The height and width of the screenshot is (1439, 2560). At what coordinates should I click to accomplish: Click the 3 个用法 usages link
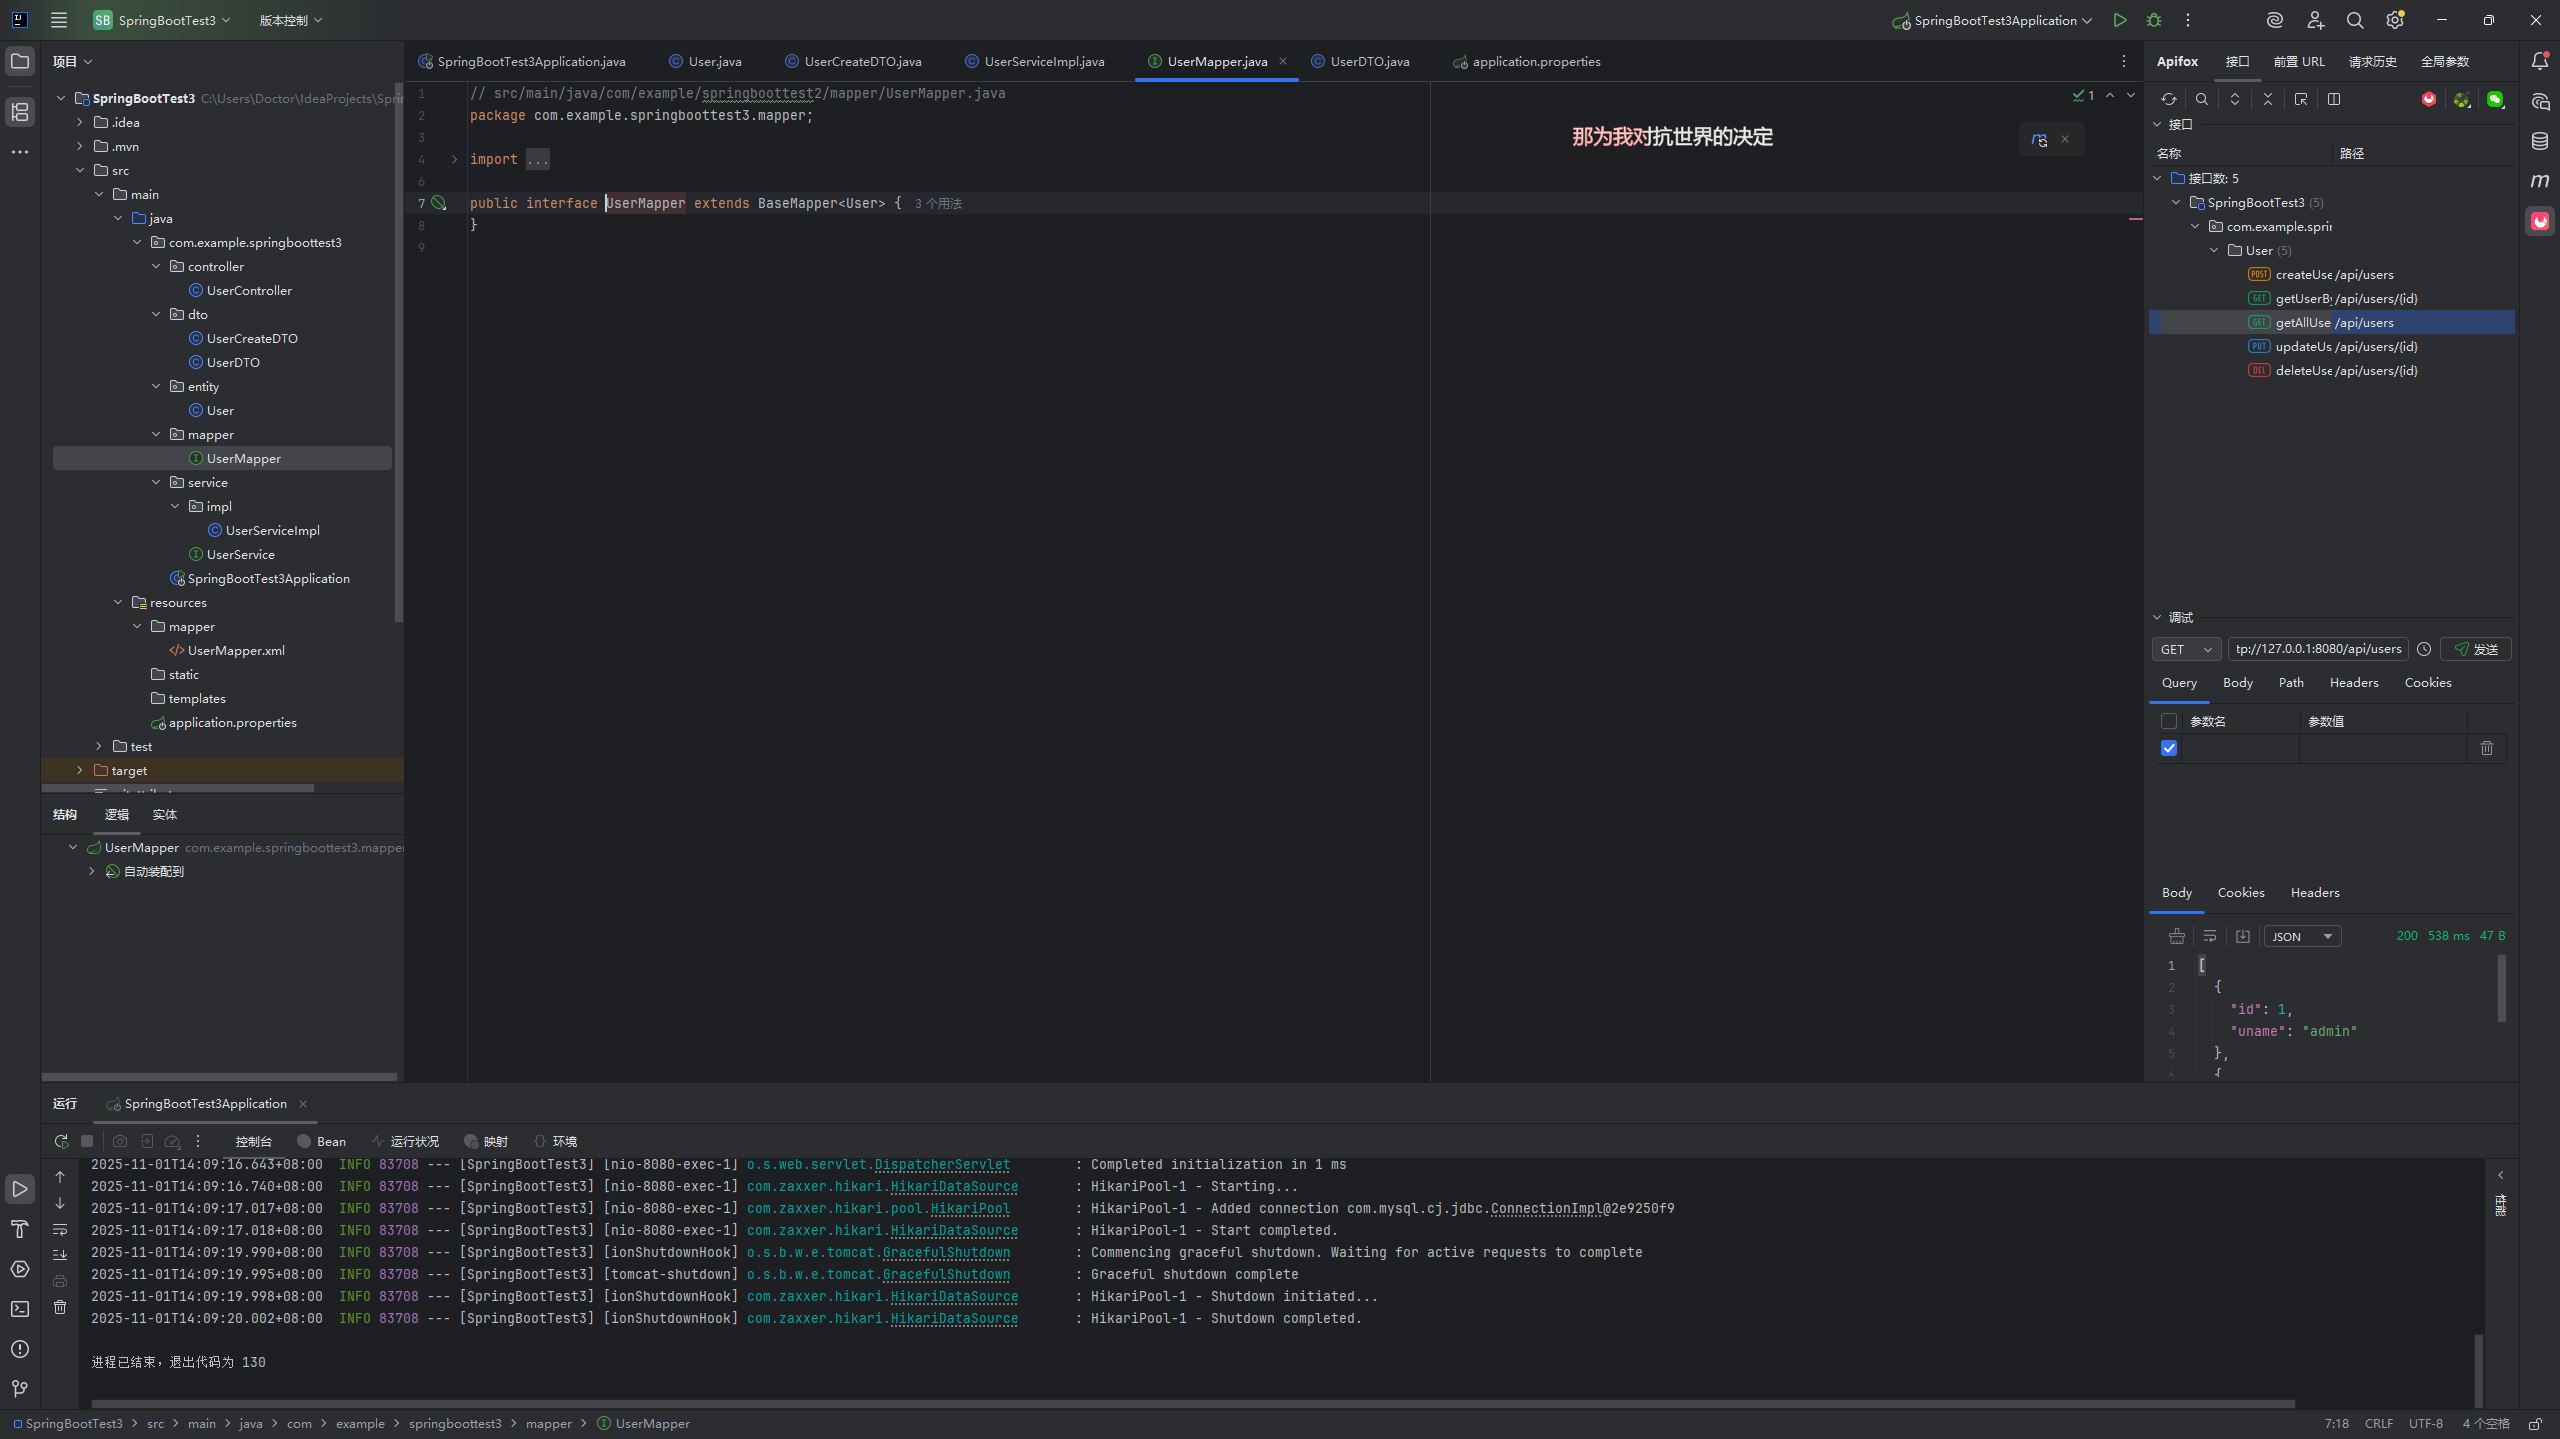click(938, 203)
